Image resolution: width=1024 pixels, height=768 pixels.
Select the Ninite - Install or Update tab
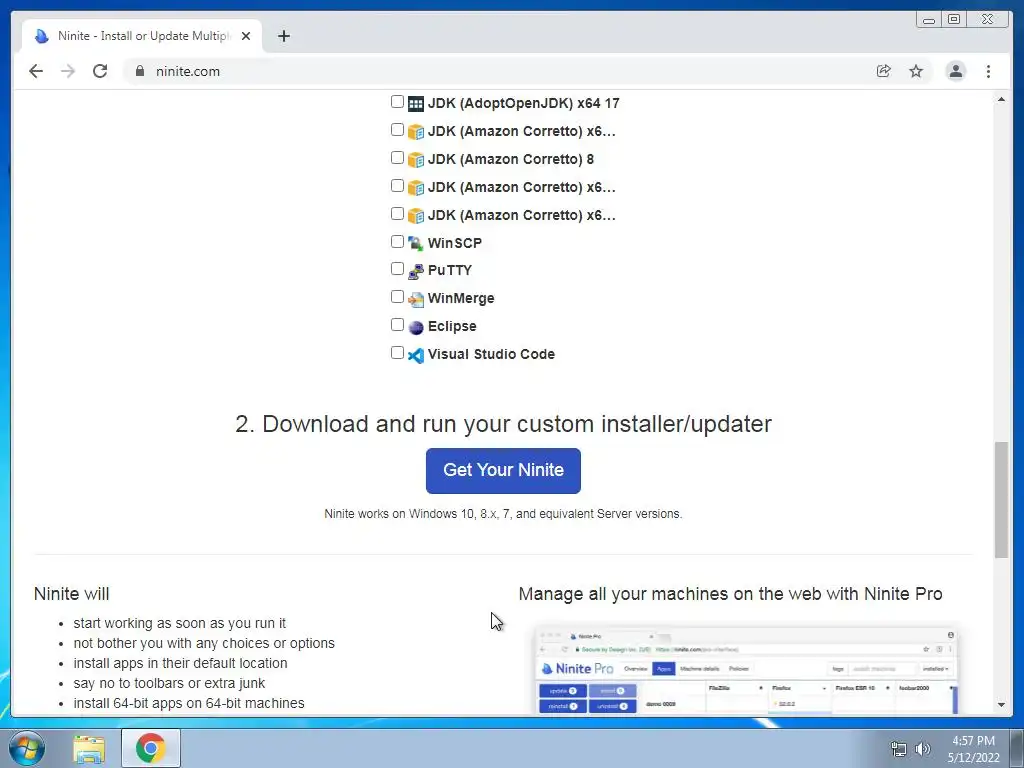[x=142, y=36]
